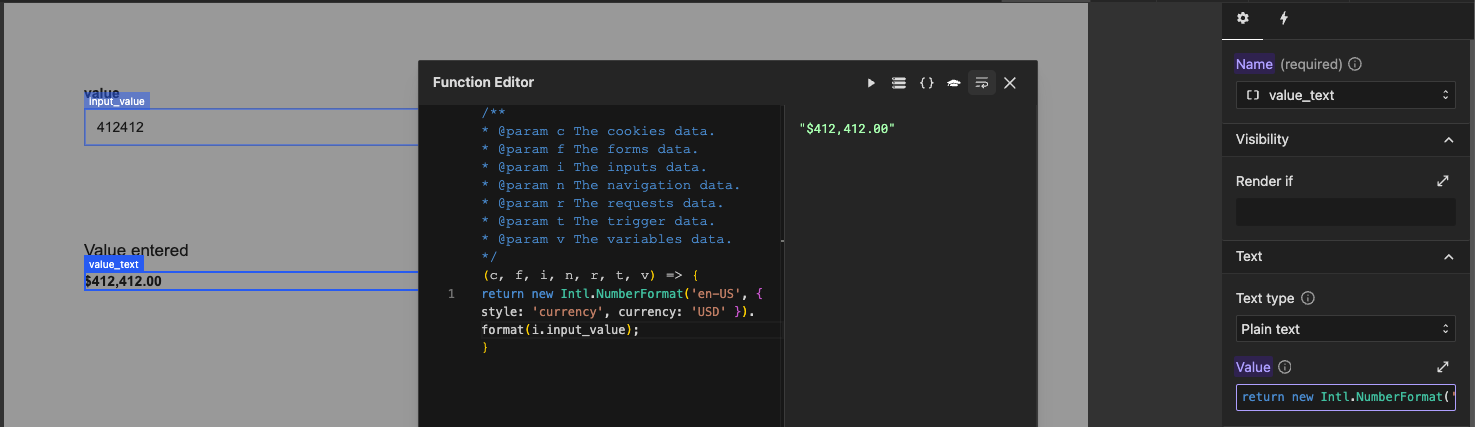This screenshot has height=427, width=1475.
Task: Click the code line 'format(i.input_value);'
Action: [x=560, y=329]
